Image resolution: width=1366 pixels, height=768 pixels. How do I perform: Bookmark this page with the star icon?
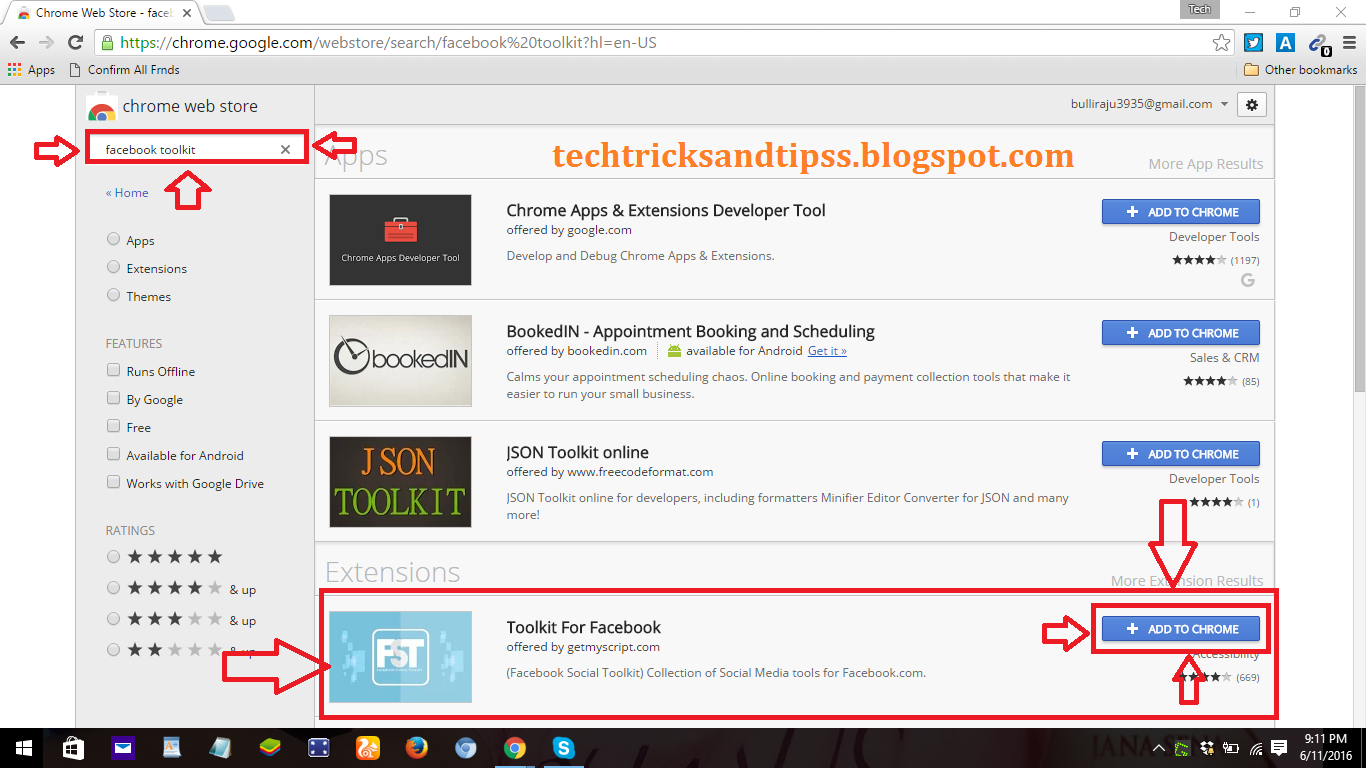tap(1221, 43)
